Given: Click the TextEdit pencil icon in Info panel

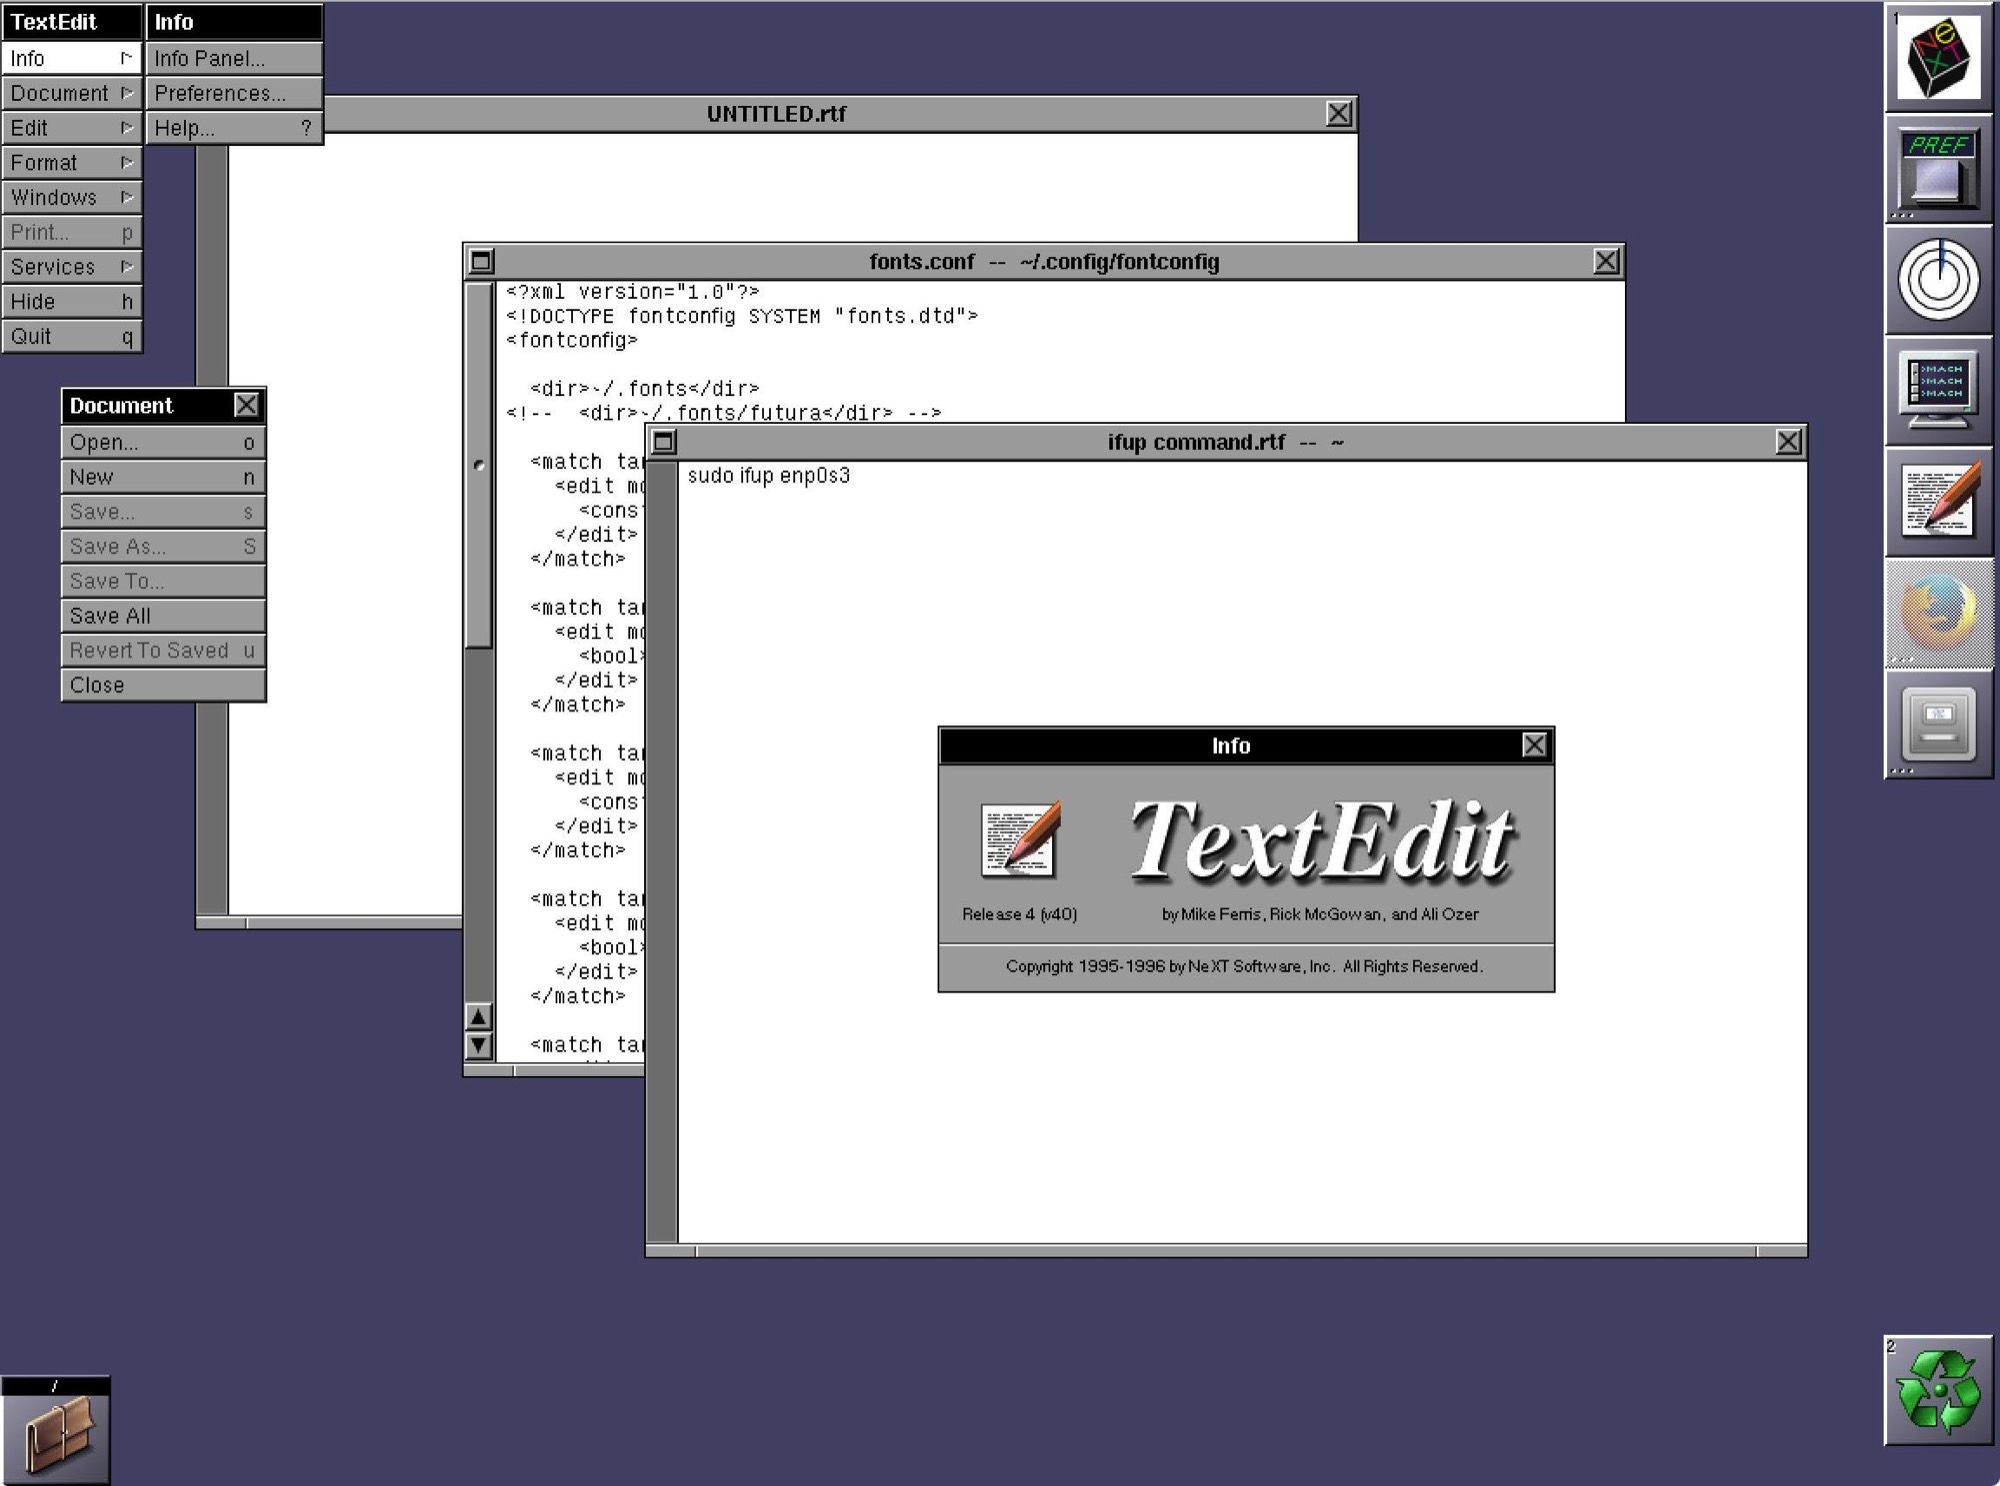Looking at the screenshot, I should pyautogui.click(x=1019, y=839).
